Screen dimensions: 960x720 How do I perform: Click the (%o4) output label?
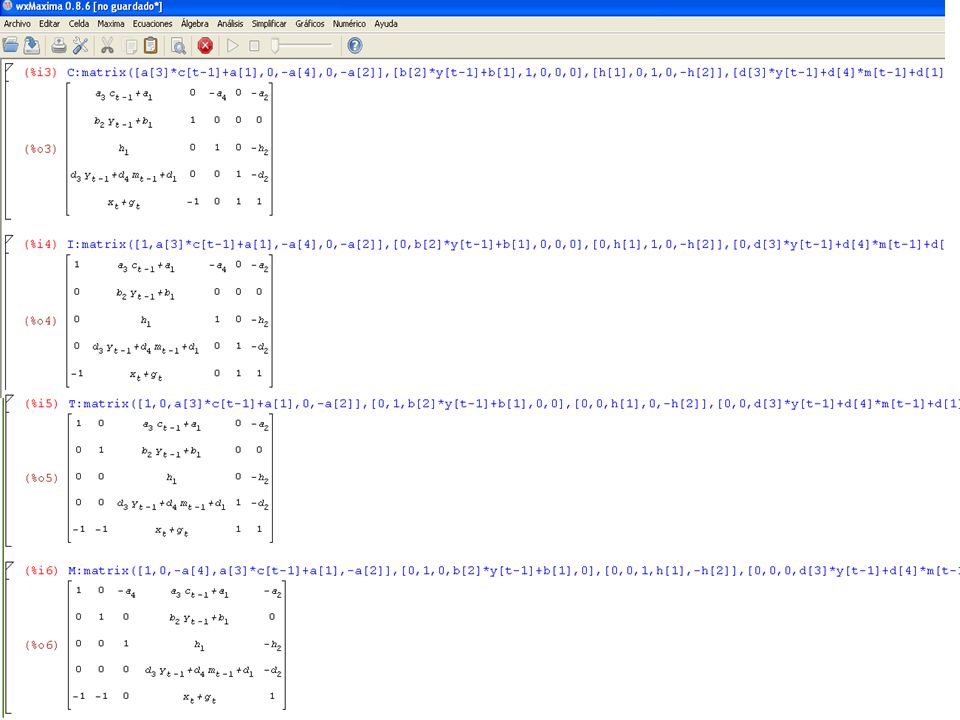pos(40,321)
